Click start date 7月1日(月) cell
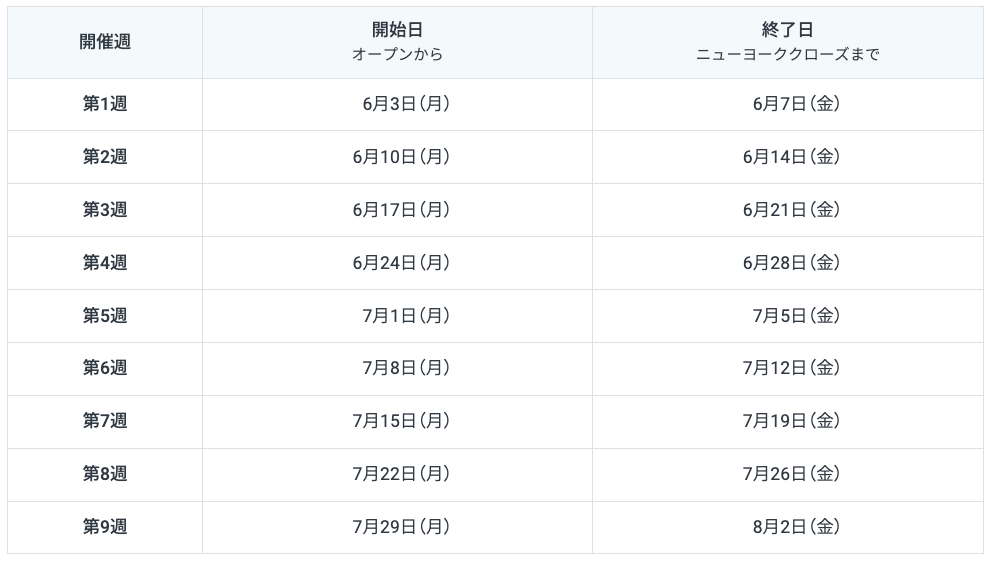 click(405, 316)
